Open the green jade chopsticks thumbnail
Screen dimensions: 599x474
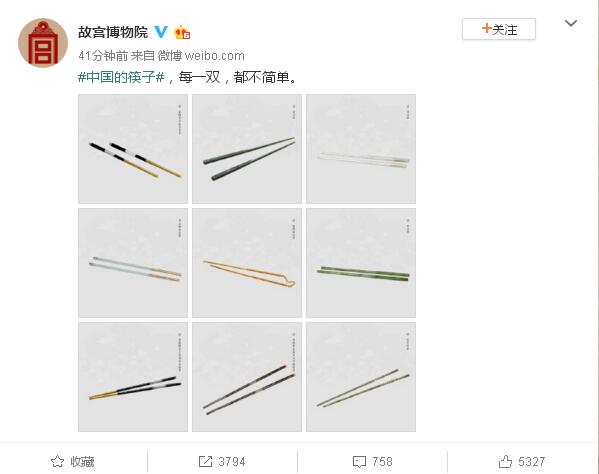pos(361,263)
